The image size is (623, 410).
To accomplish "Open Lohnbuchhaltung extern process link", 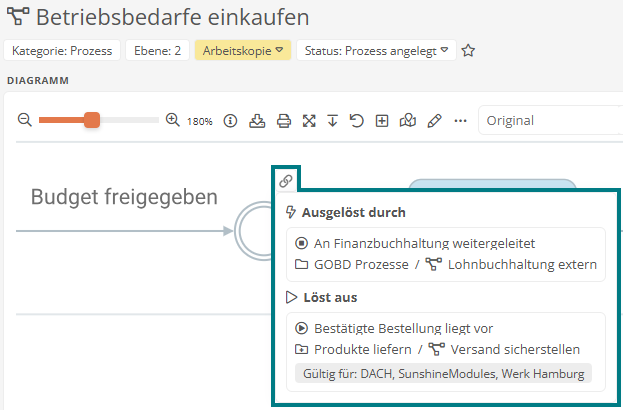I will (522, 264).
